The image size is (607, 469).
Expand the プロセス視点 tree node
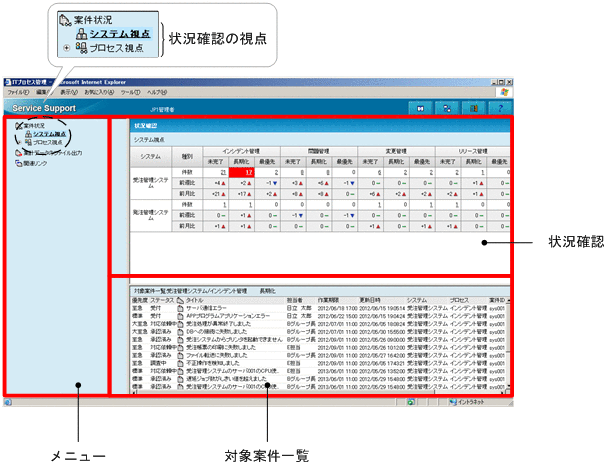(x=20, y=142)
